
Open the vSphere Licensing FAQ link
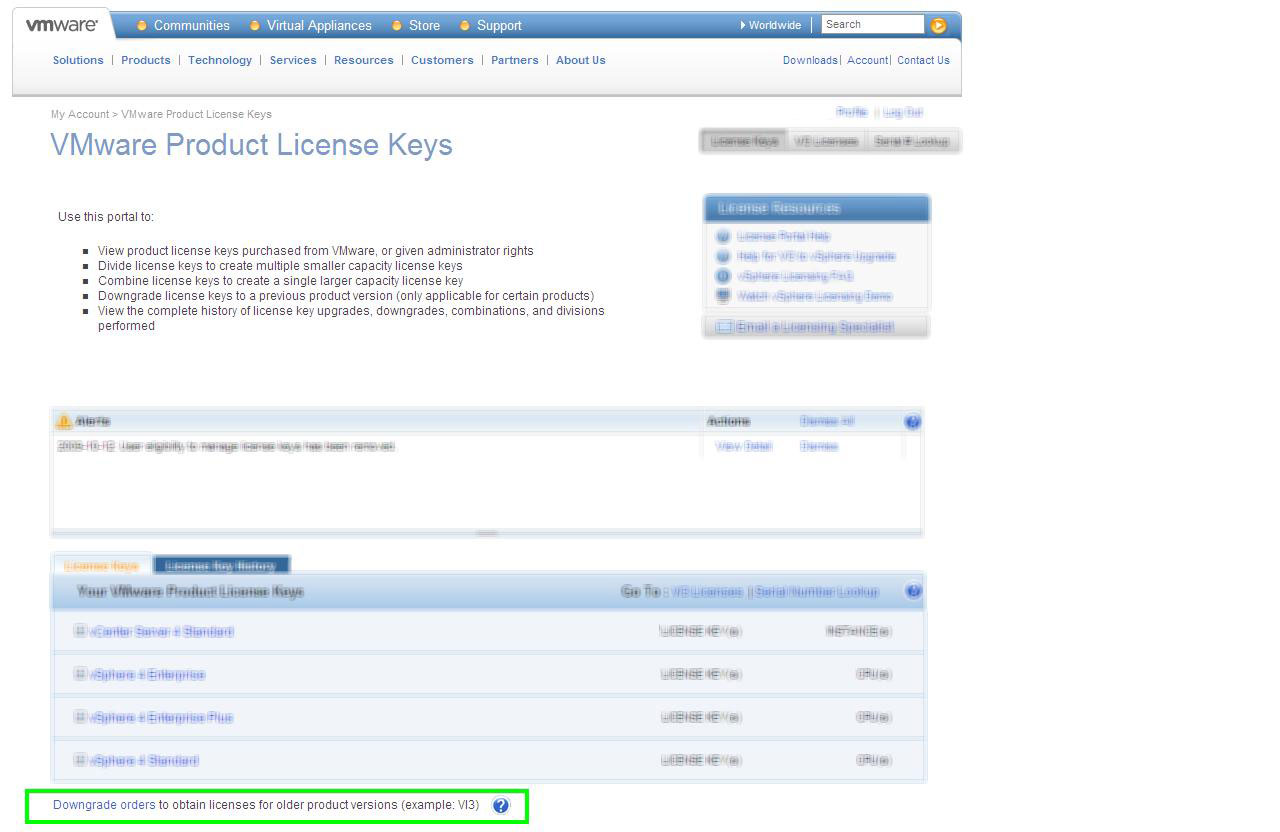795,276
